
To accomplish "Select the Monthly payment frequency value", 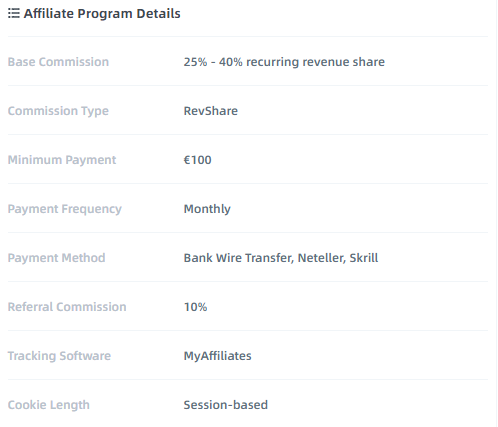I will tap(207, 209).
